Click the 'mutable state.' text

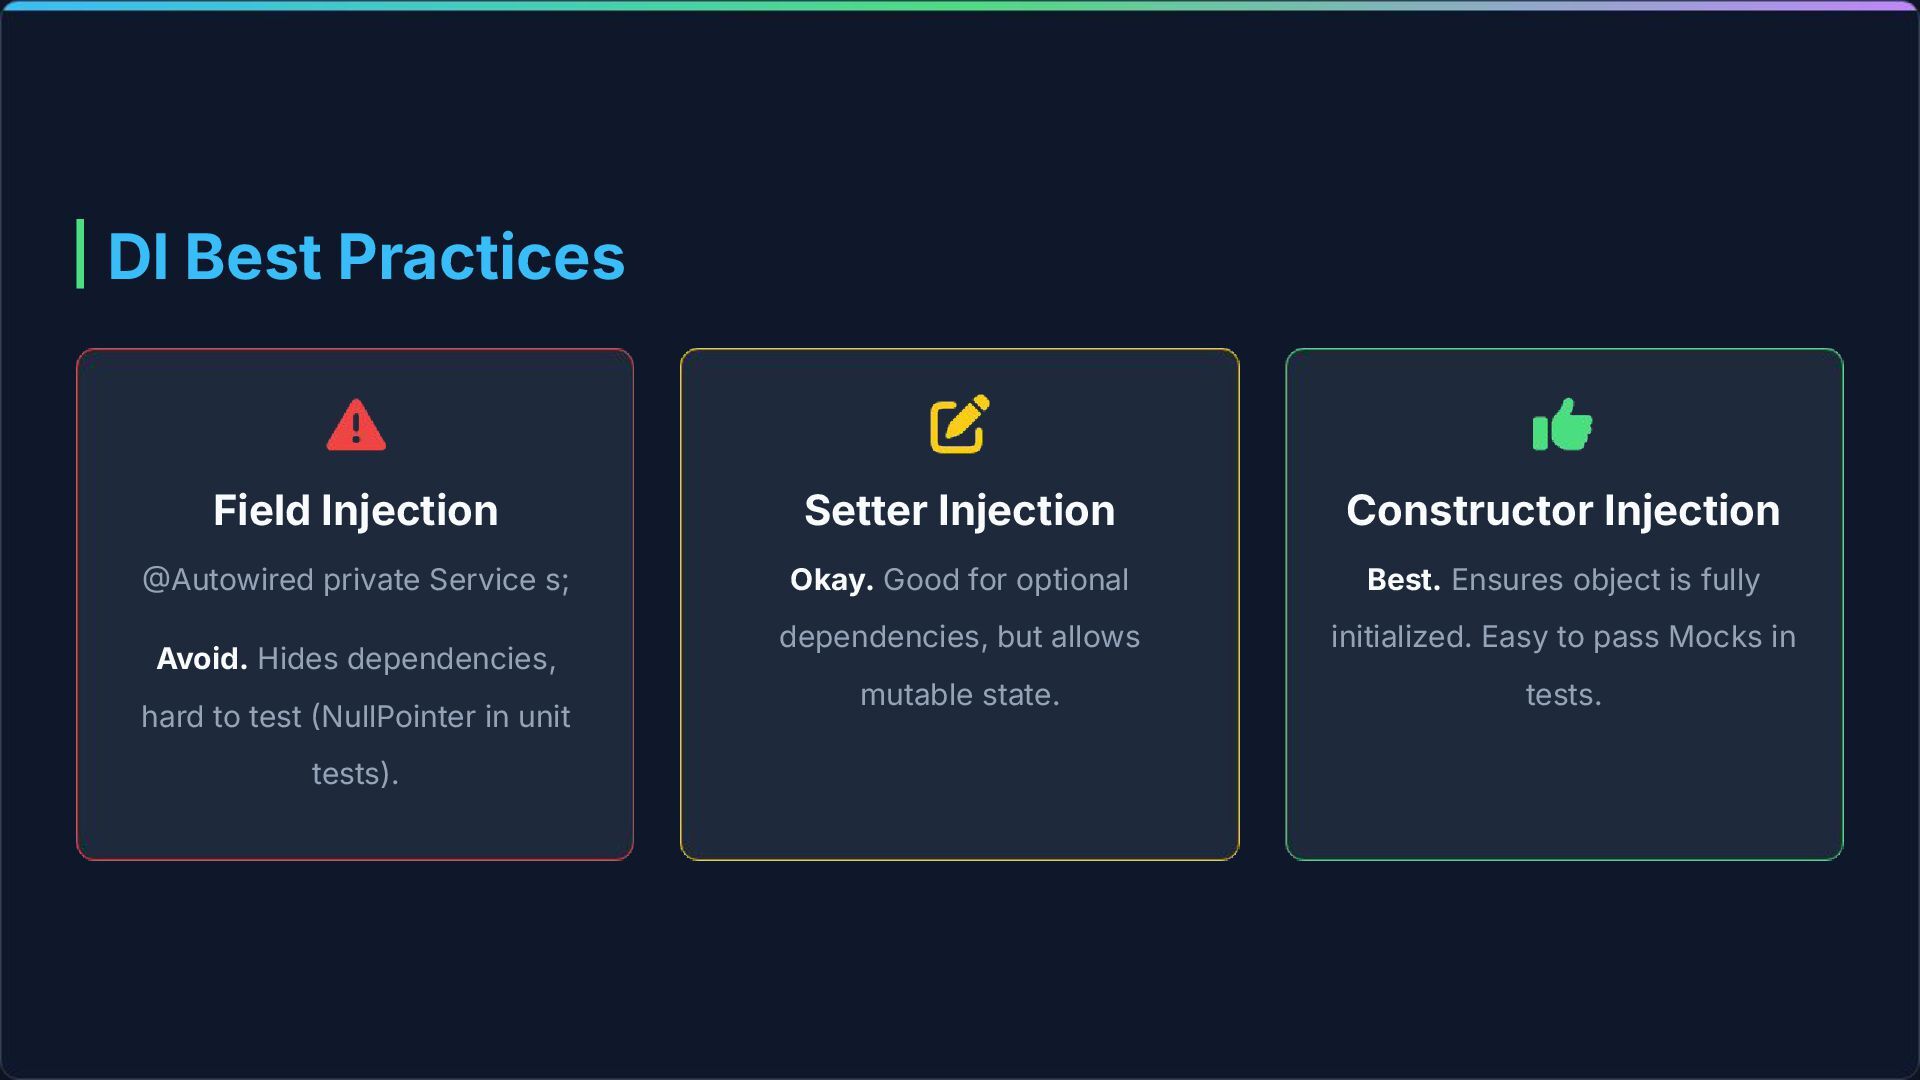pos(959,695)
